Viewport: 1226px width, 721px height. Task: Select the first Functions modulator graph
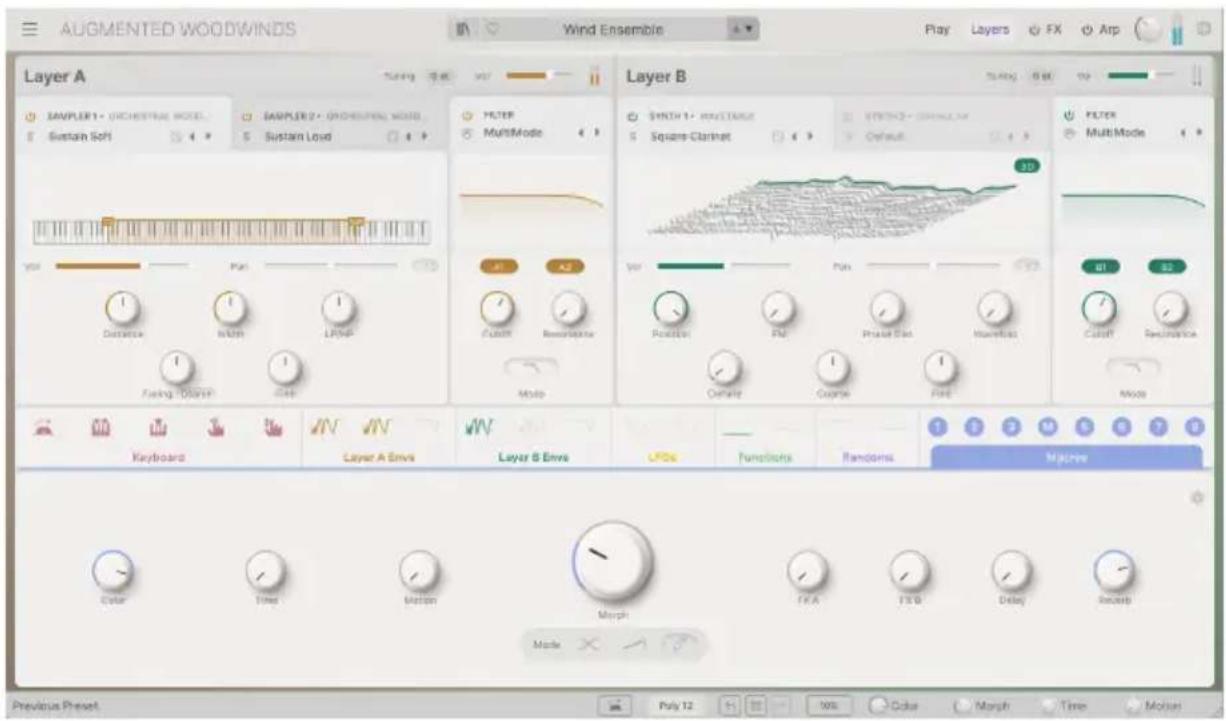pos(739,428)
